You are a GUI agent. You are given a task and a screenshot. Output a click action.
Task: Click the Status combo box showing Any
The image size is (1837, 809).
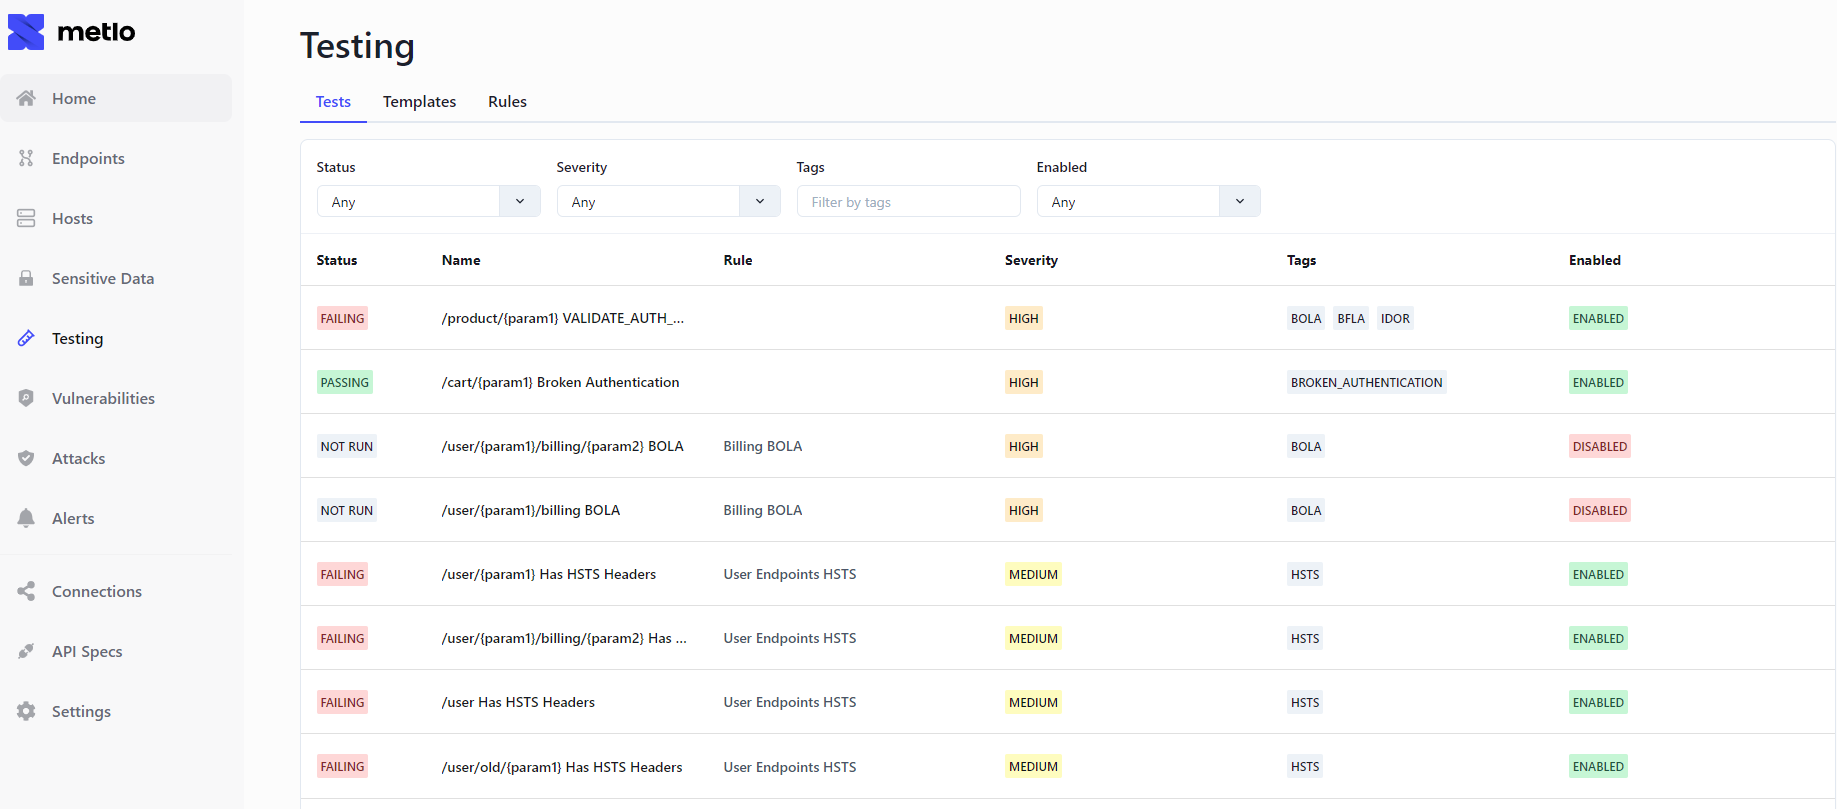(428, 201)
